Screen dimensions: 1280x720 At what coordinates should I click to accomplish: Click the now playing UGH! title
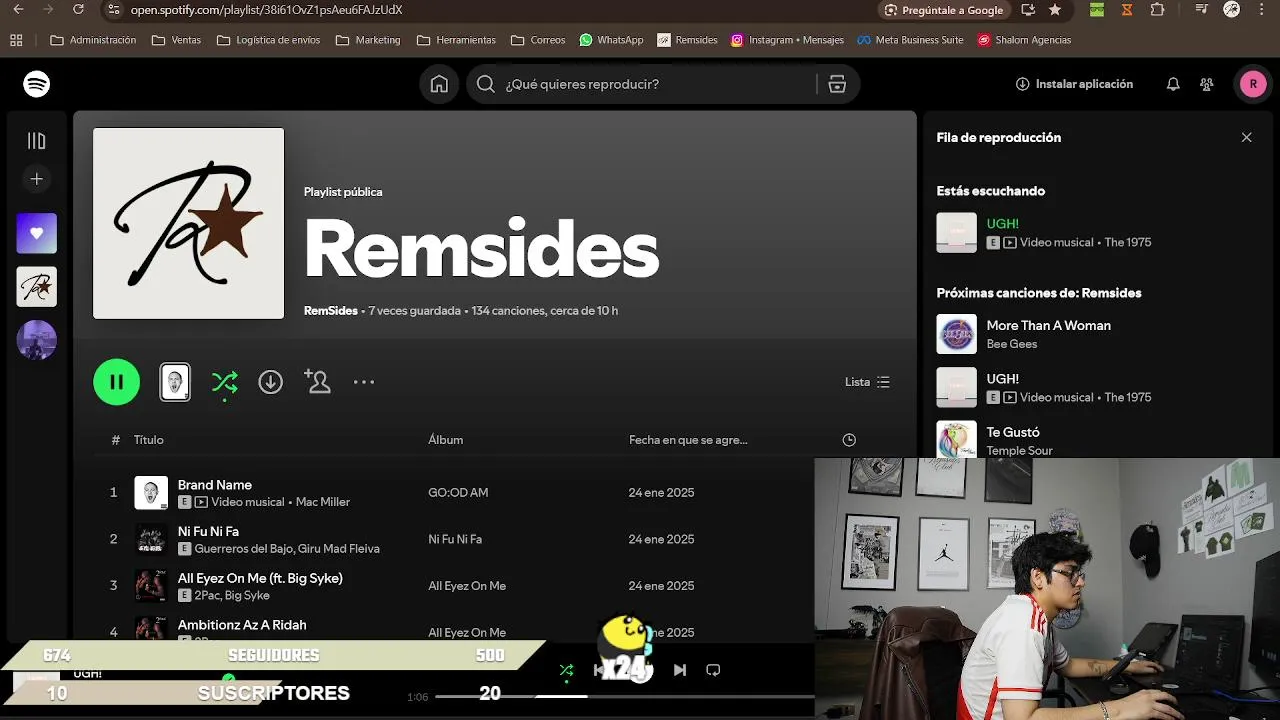[1003, 224]
